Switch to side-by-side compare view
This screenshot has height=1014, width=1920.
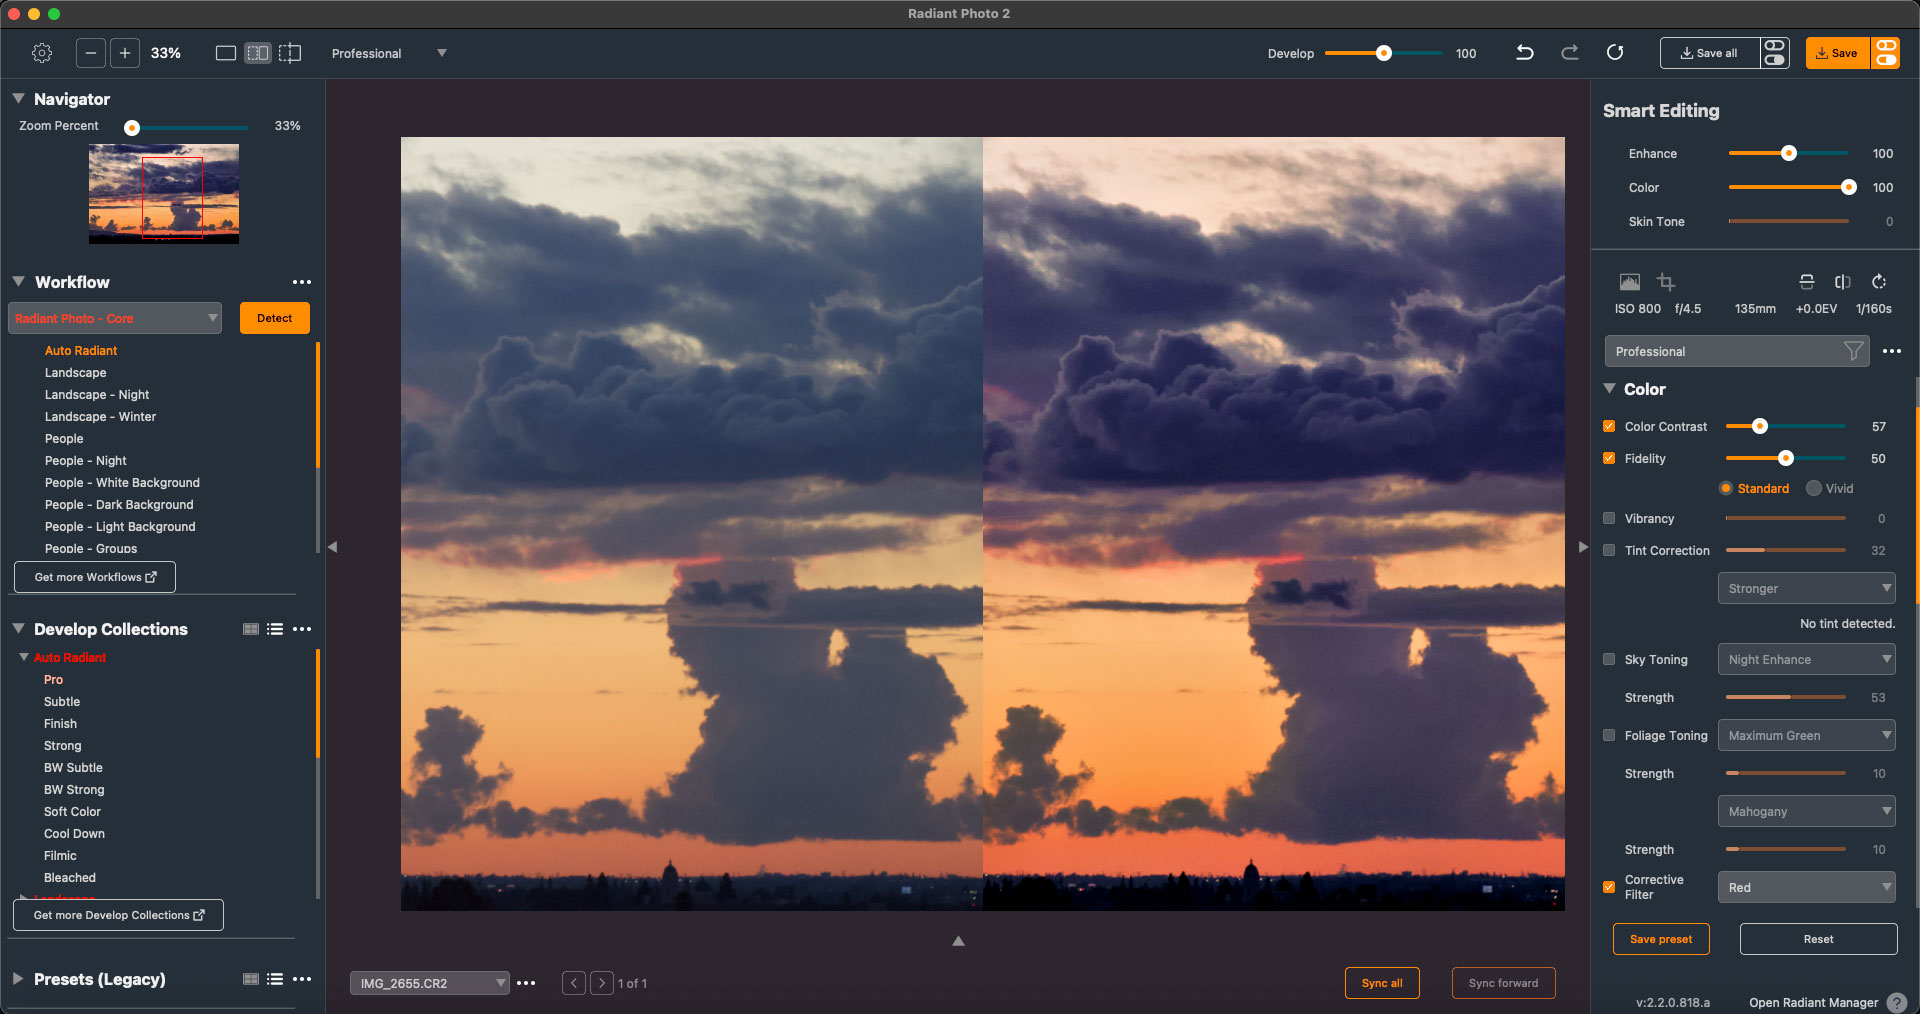pos(258,53)
